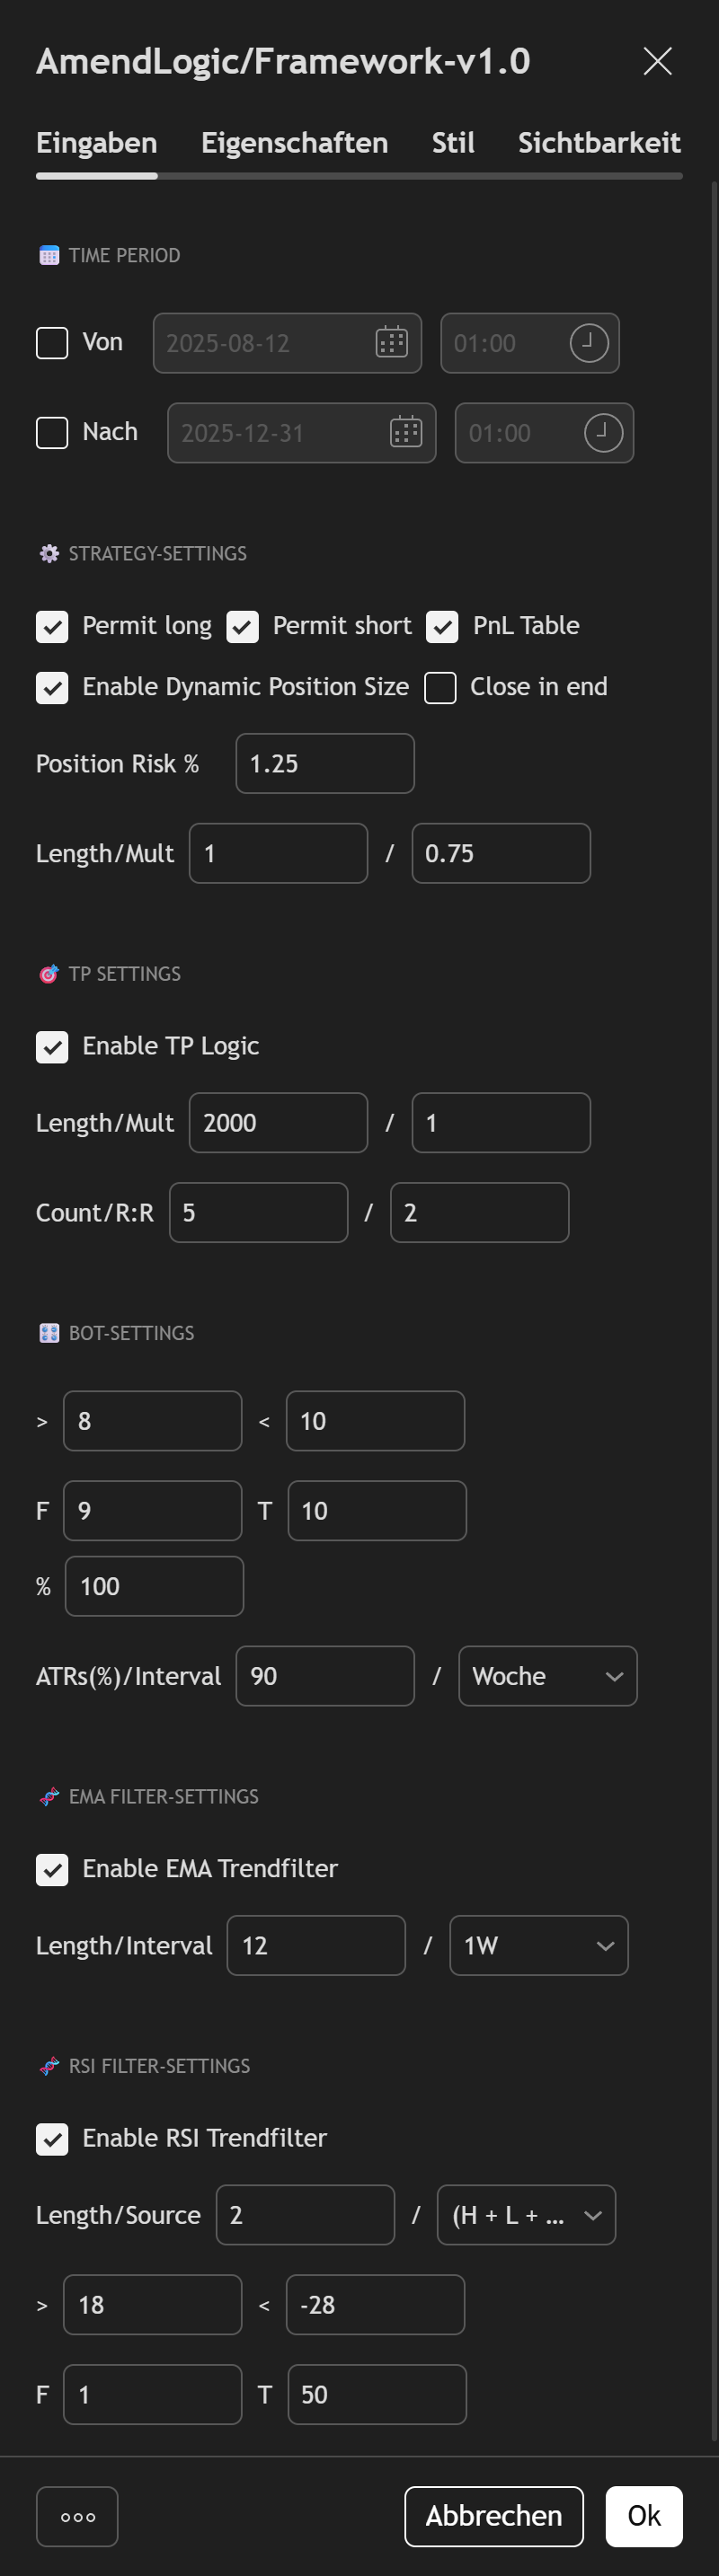The height and width of the screenshot is (2576, 719).
Task: Enable the Von start date checkbox
Action: click(52, 343)
